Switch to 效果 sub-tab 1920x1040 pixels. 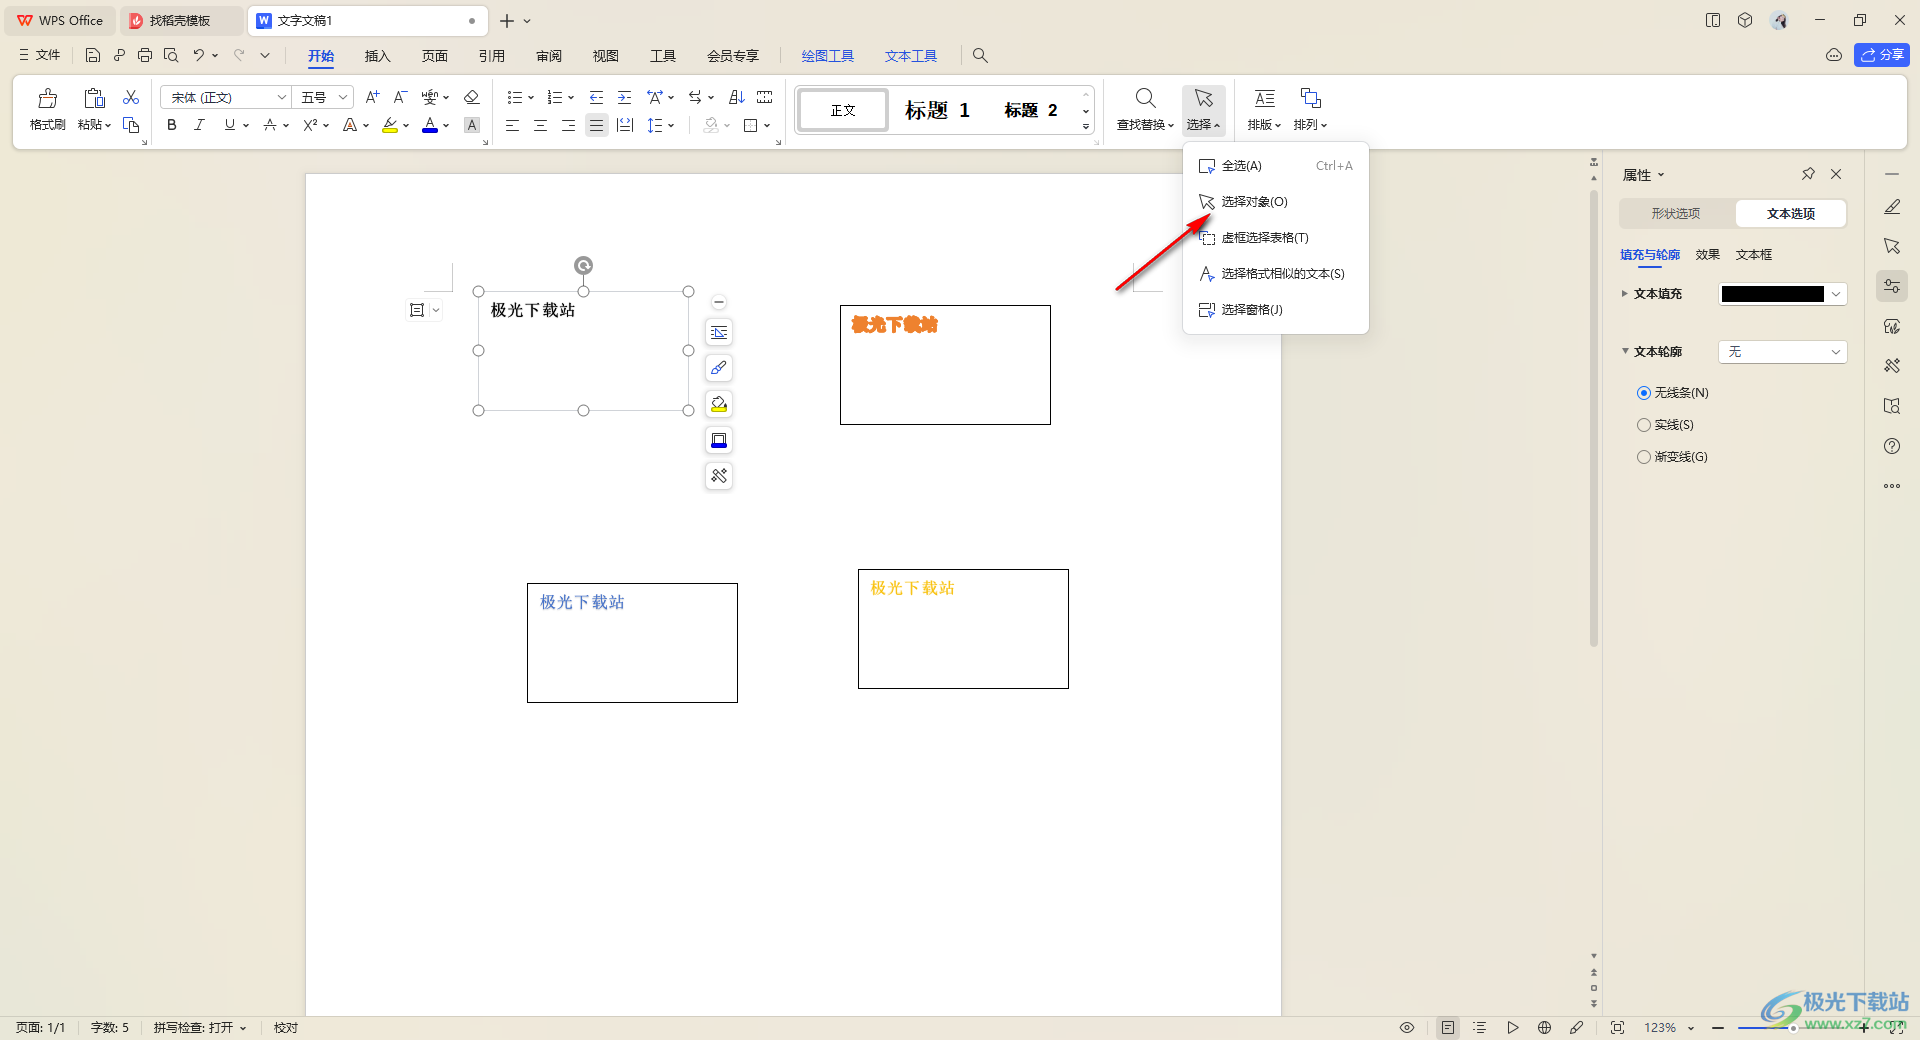pos(1708,255)
